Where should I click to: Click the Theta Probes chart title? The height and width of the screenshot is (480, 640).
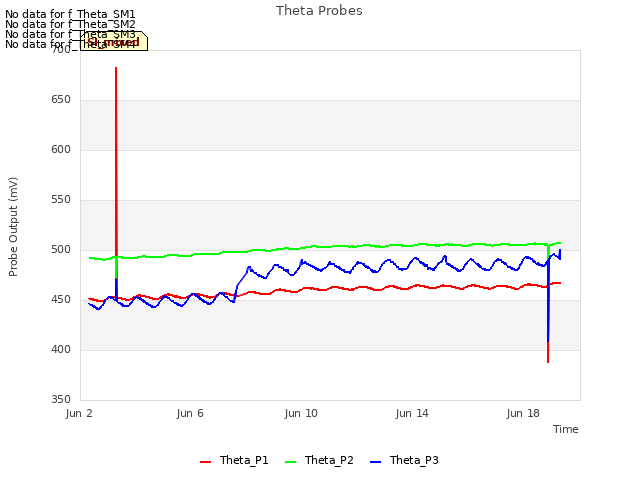(x=319, y=11)
